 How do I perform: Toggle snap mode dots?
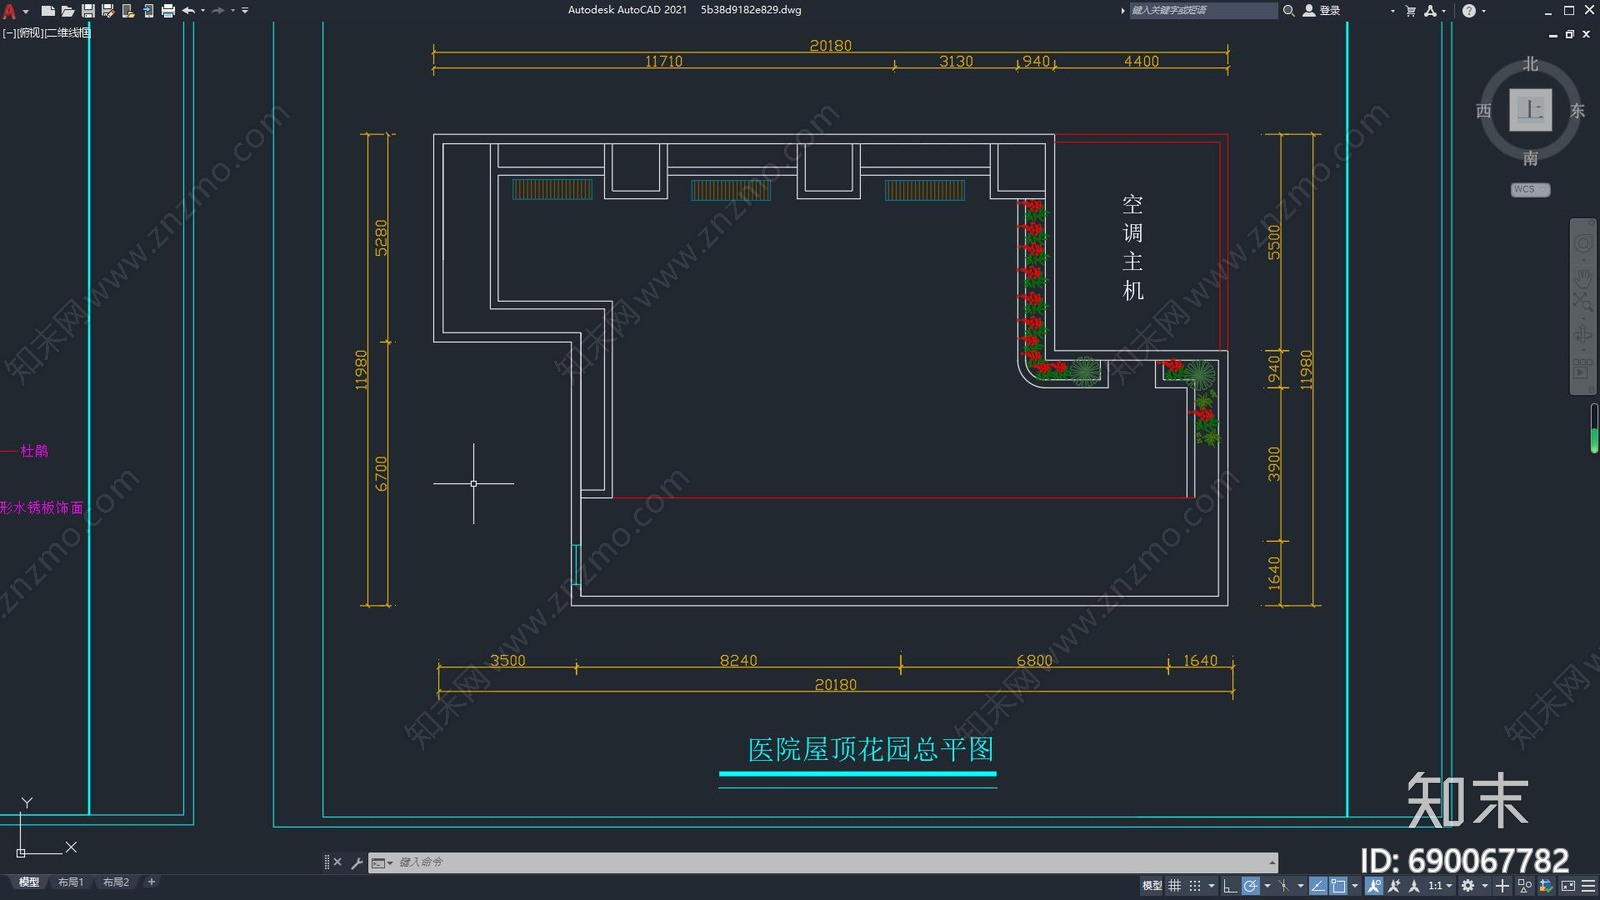[x=1195, y=885]
